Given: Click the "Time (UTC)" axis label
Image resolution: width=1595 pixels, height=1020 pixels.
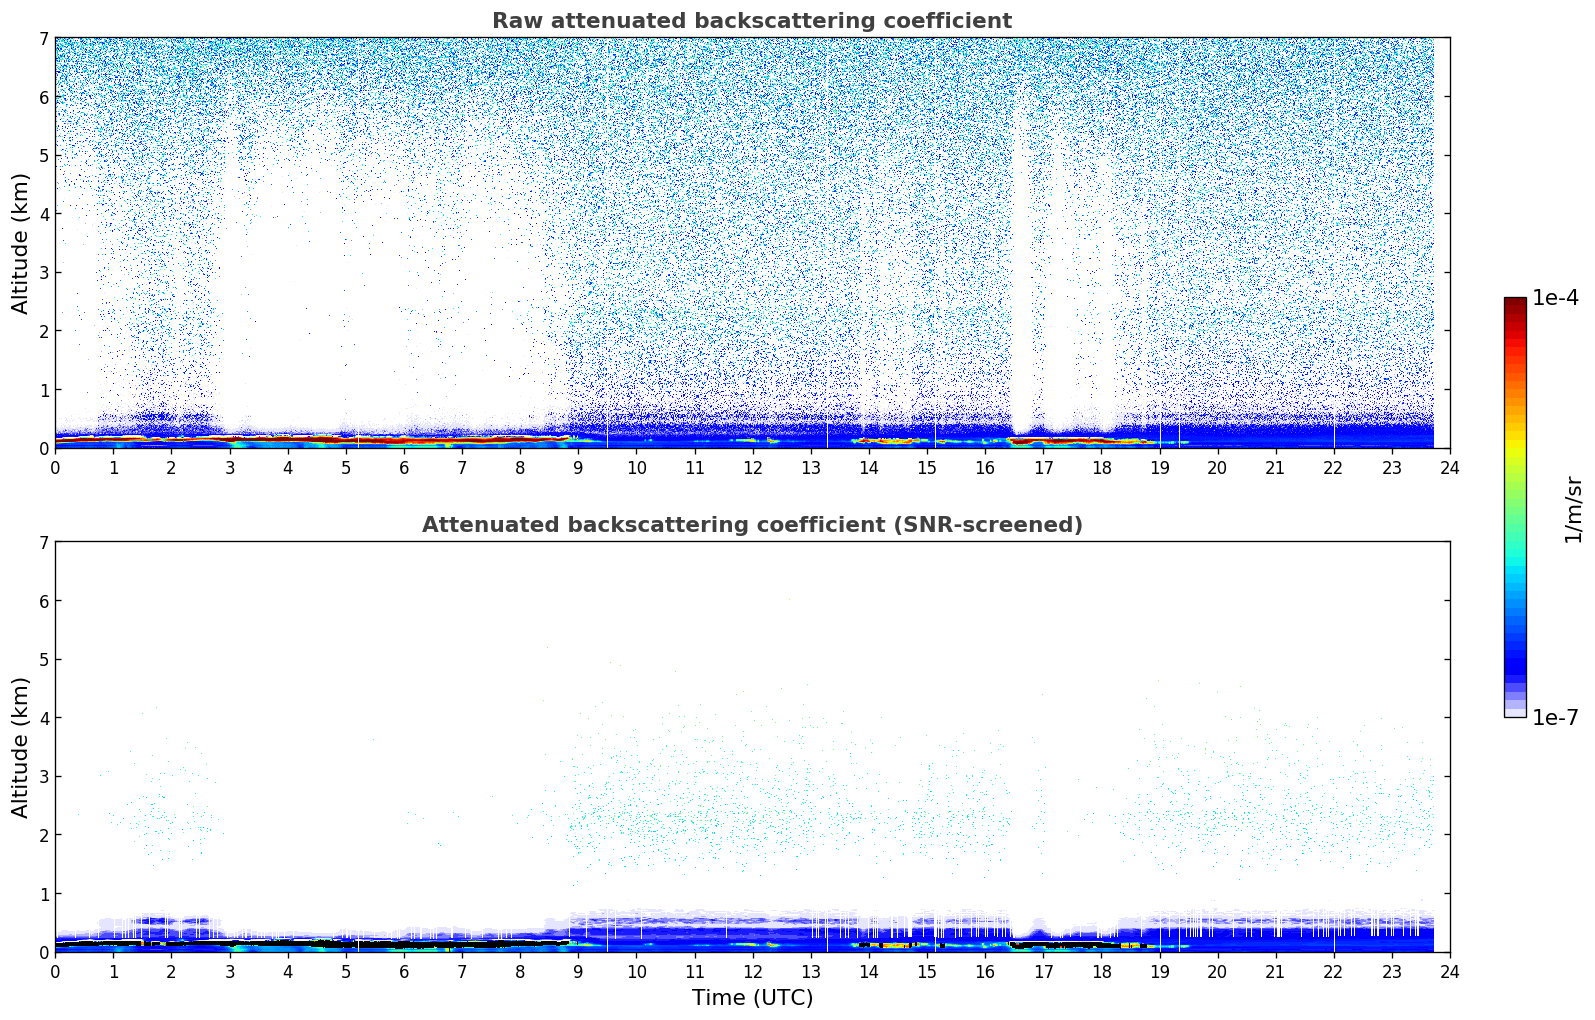Looking at the screenshot, I should click(752, 997).
